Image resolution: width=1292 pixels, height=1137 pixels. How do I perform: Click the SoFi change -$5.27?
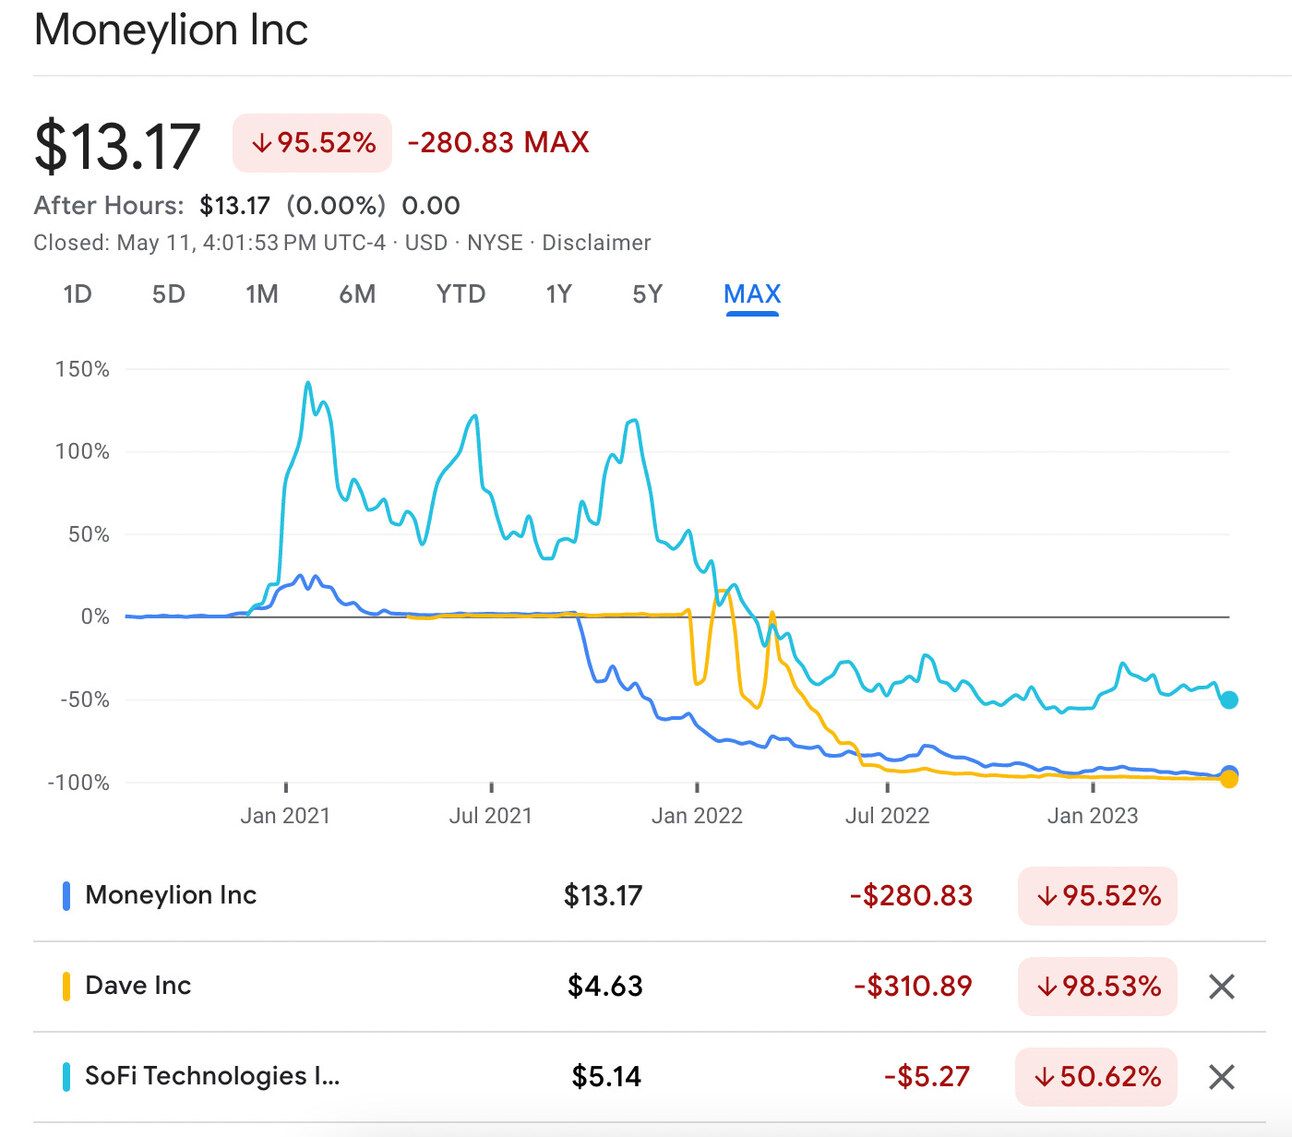point(927,1077)
